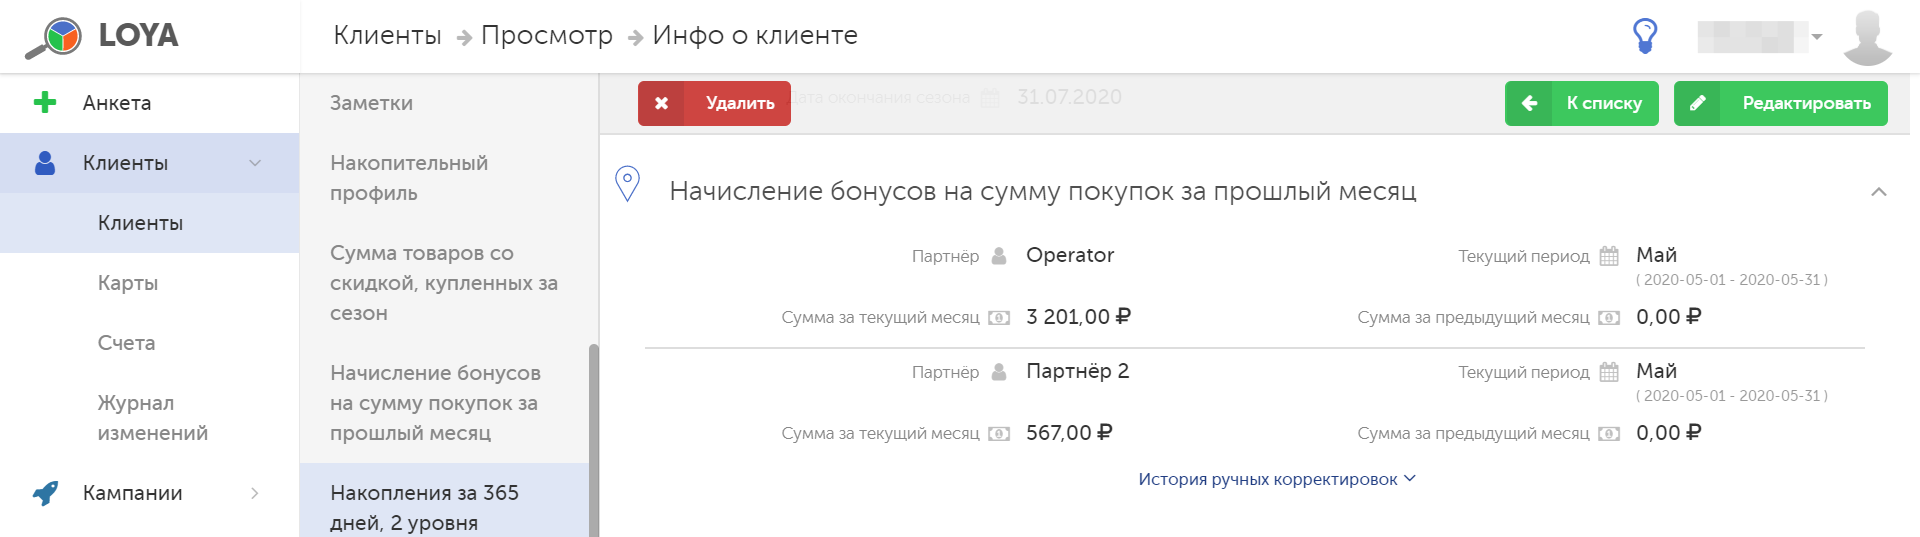Click the red X icon on Удалить
Image resolution: width=1920 pixels, height=537 pixels.
click(661, 103)
